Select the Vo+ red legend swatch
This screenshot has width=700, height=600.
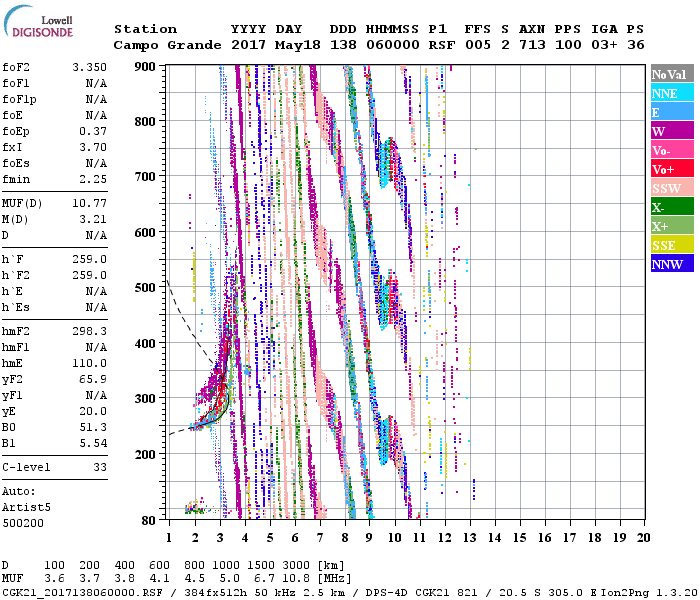pos(672,169)
